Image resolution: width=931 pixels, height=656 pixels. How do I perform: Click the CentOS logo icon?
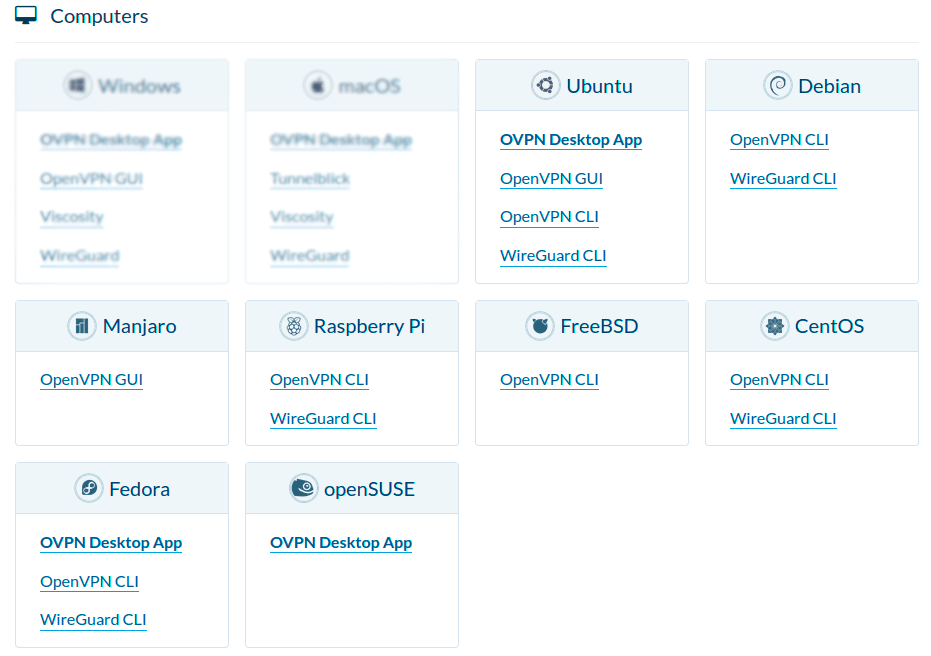pos(774,326)
